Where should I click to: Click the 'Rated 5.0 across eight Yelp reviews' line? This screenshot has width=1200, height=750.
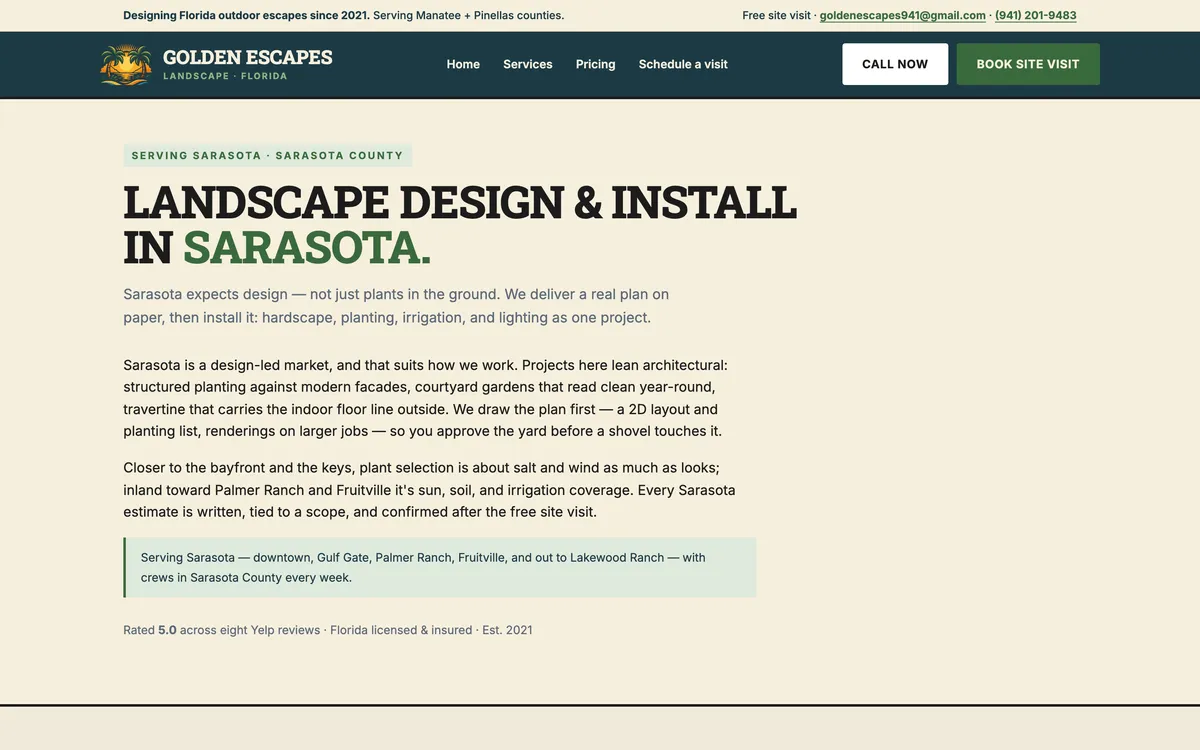click(328, 630)
